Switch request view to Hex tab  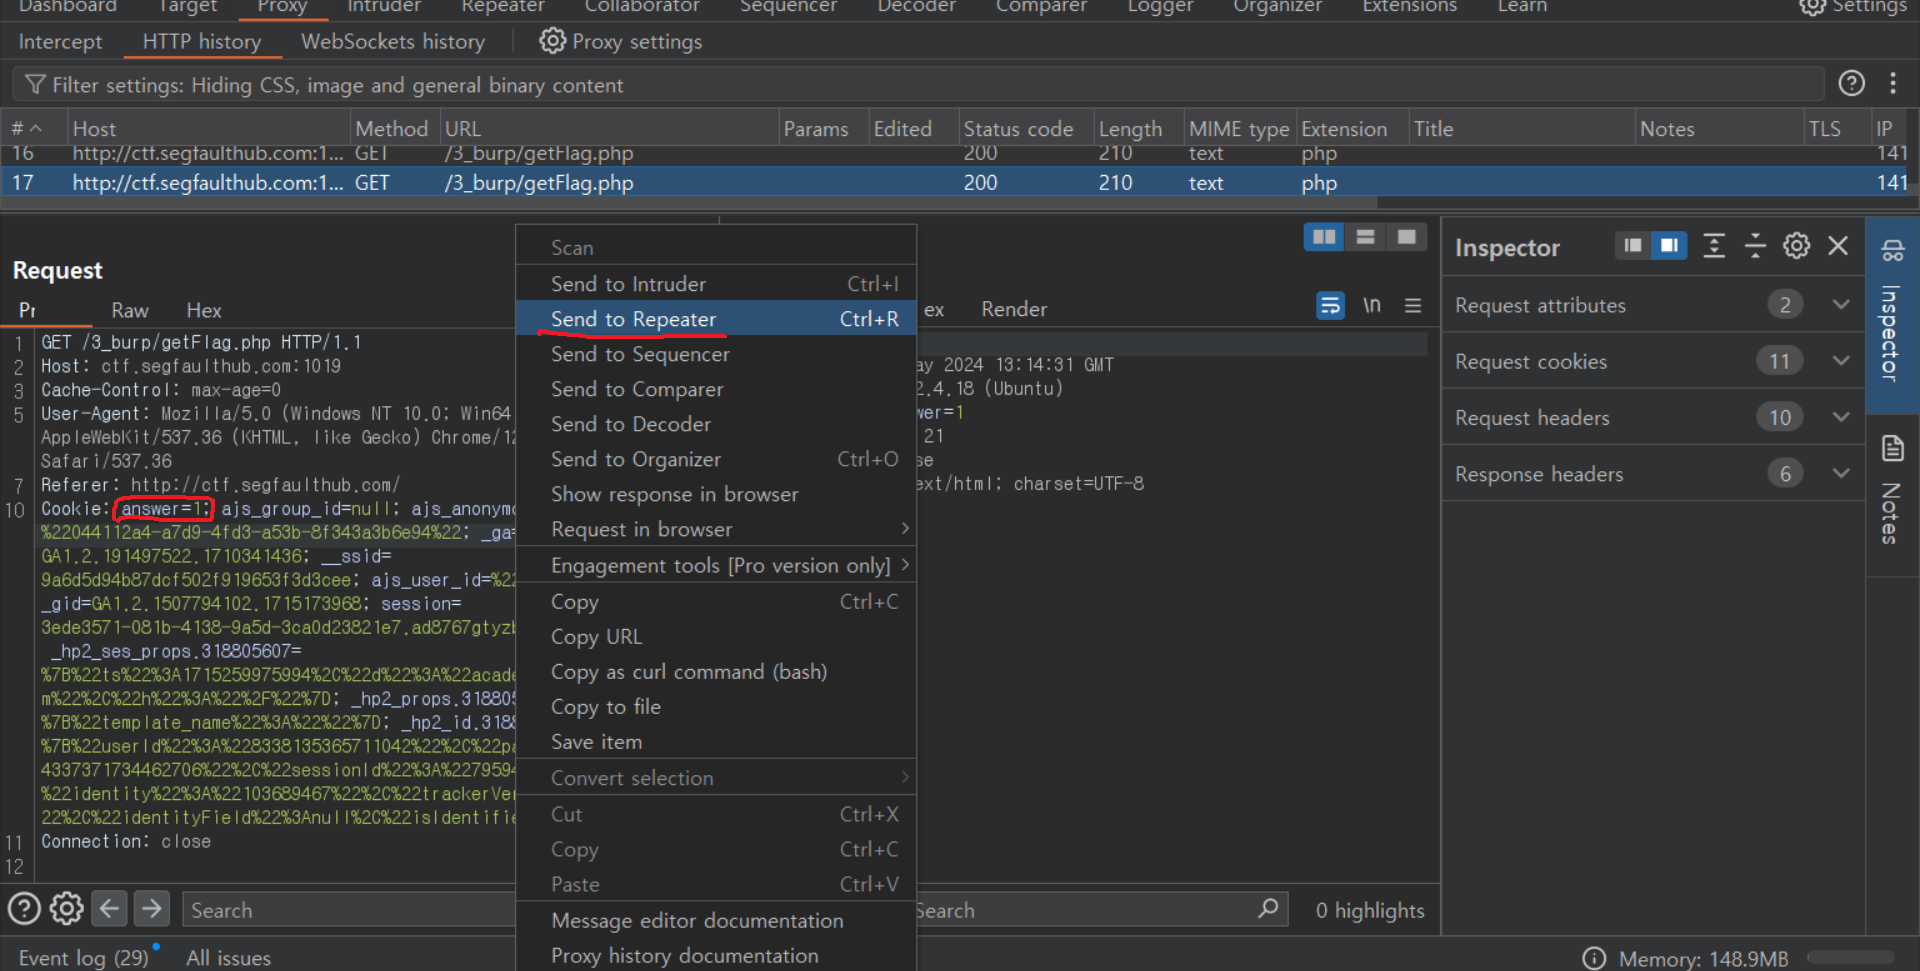[x=204, y=310]
